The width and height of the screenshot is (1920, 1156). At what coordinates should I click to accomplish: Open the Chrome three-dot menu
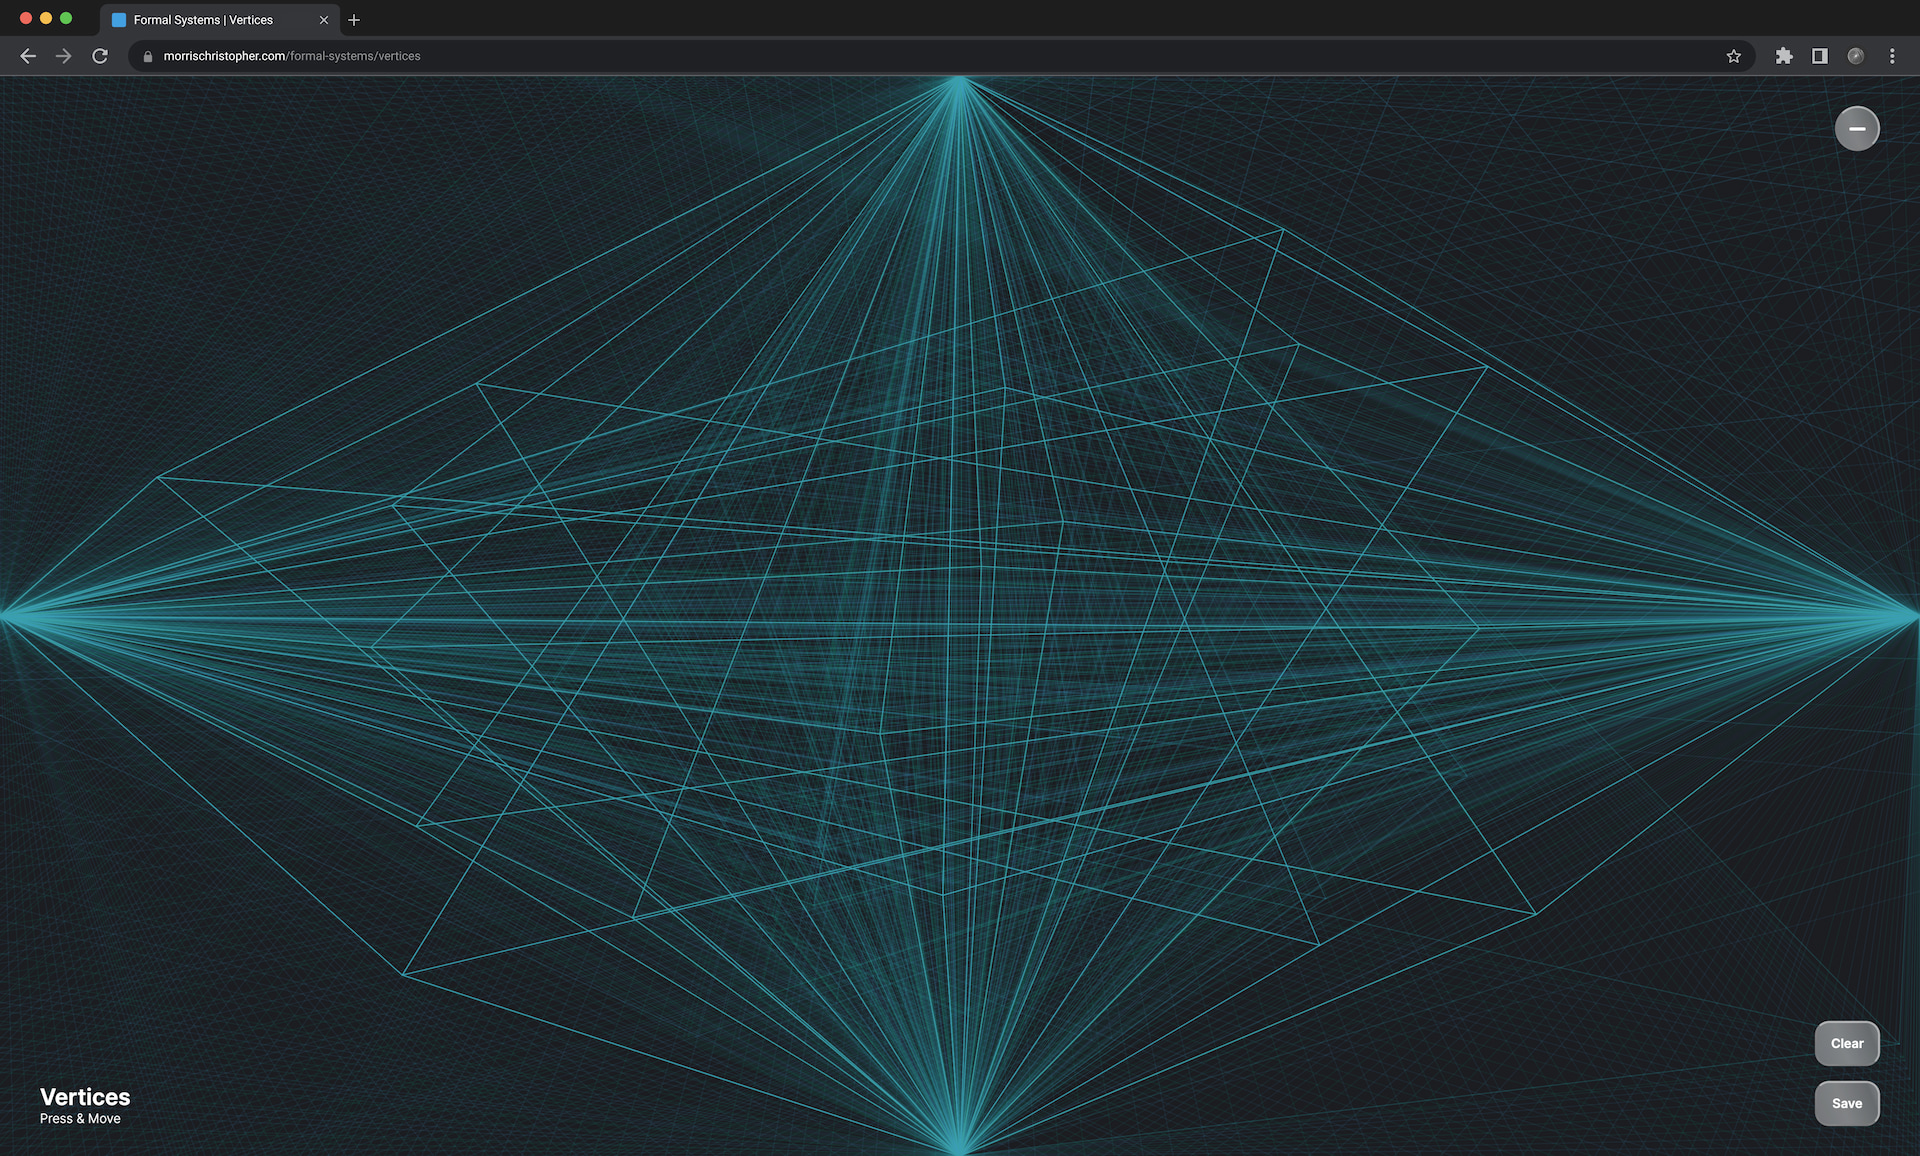click(1892, 56)
